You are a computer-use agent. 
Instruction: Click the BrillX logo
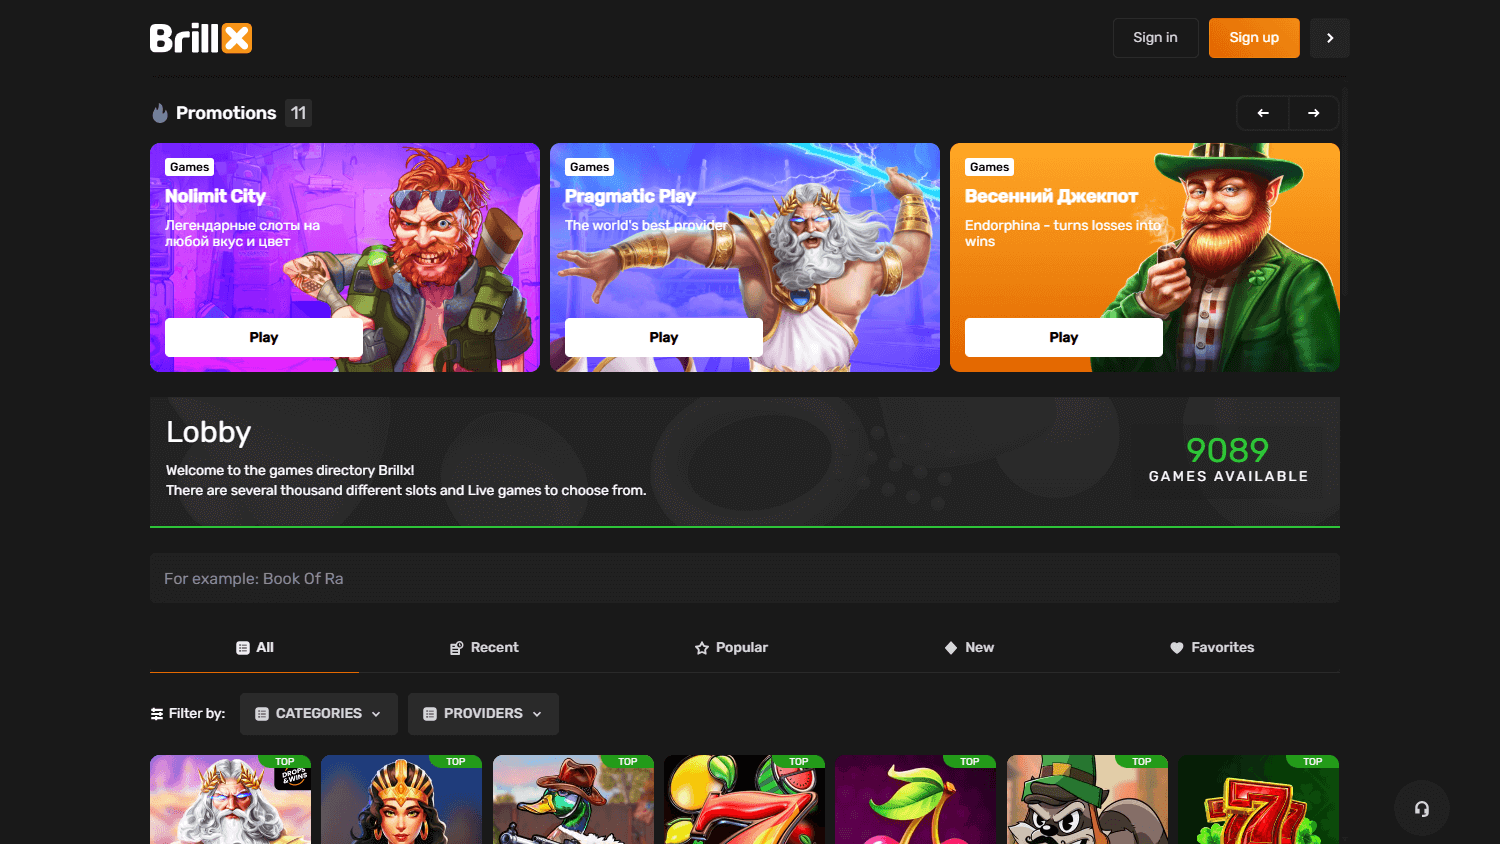(x=201, y=38)
